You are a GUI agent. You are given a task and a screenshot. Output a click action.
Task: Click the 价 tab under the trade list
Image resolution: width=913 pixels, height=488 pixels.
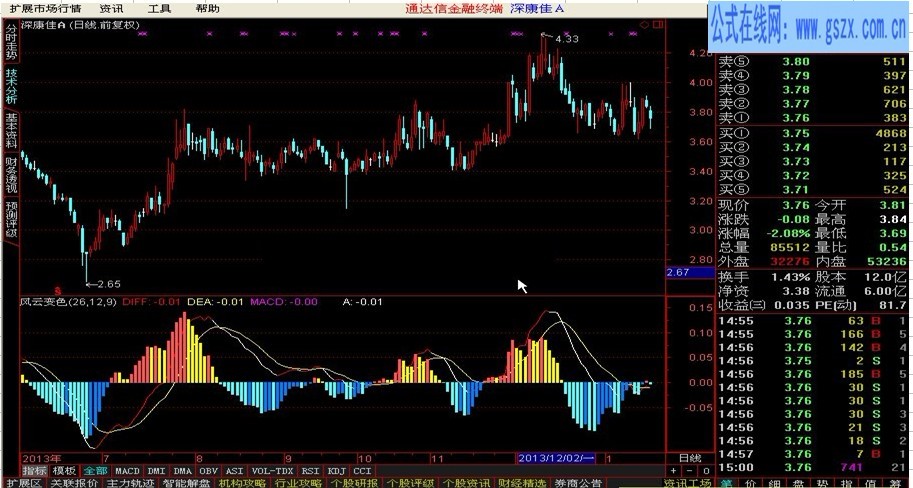point(751,483)
